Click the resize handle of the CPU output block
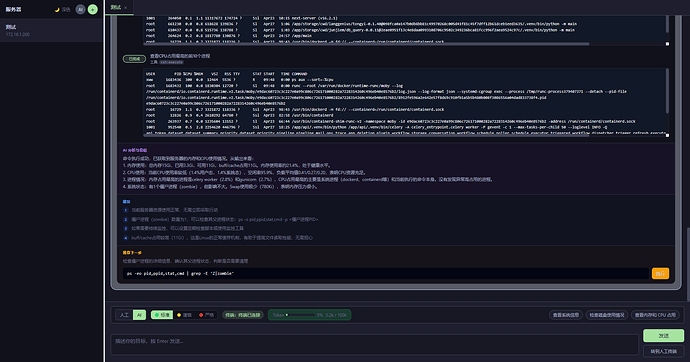This screenshot has width=690, height=362. coord(667,135)
